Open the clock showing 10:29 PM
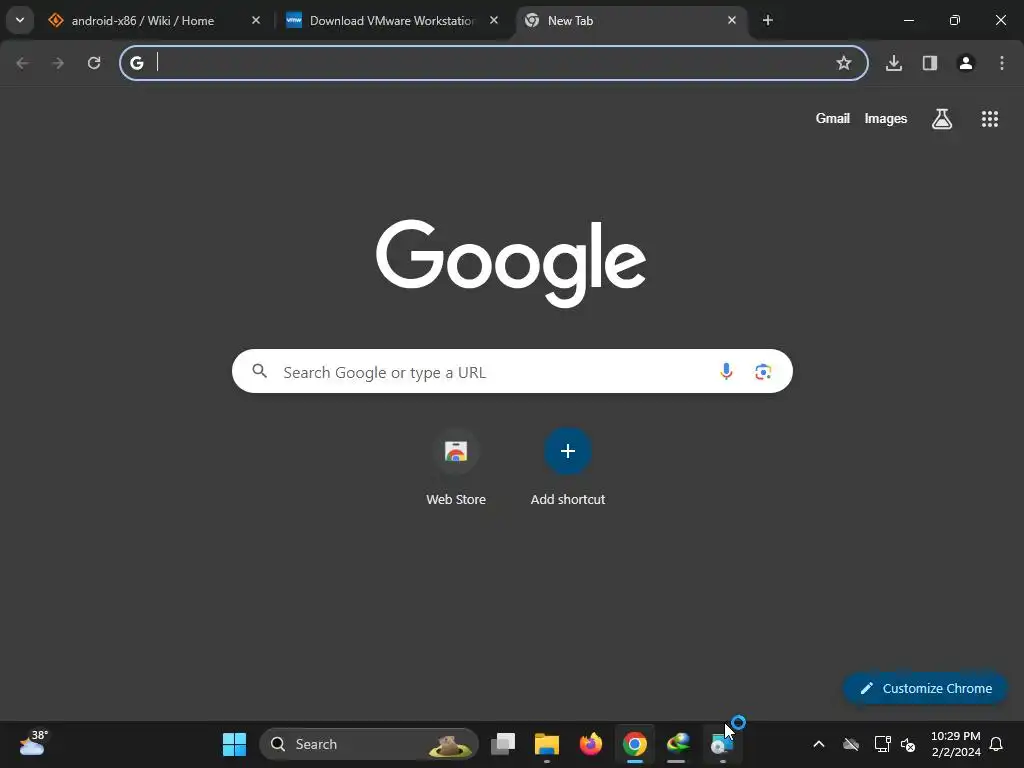 tap(956, 744)
